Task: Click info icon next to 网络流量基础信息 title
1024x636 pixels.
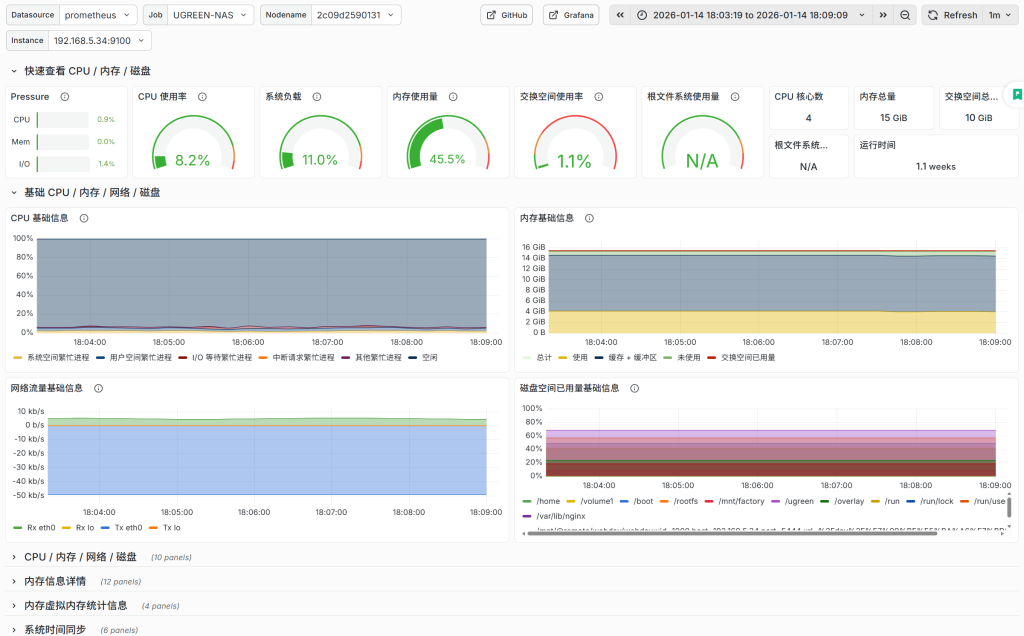Action: coord(99,388)
